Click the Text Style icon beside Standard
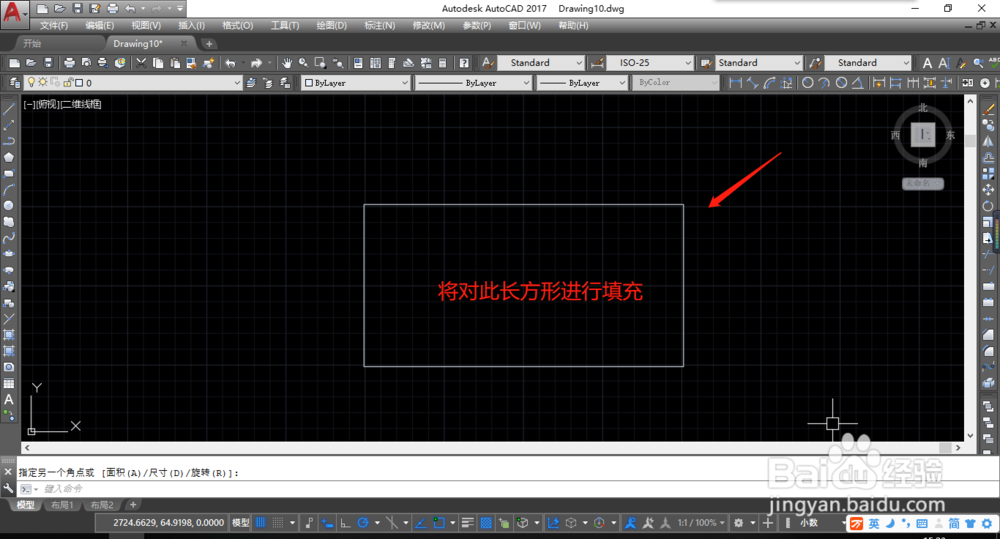This screenshot has height=539, width=1000. (487, 63)
